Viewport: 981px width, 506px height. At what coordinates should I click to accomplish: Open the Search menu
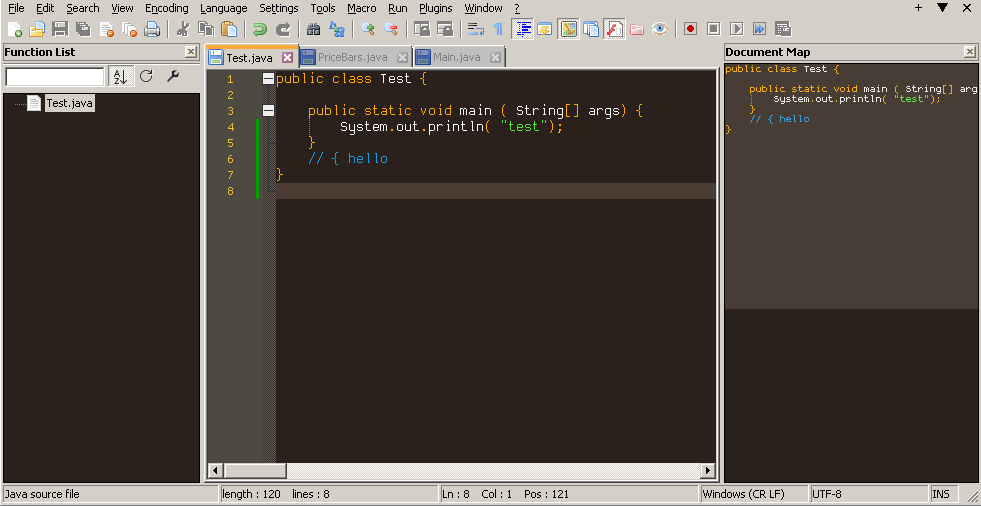pyautogui.click(x=83, y=8)
